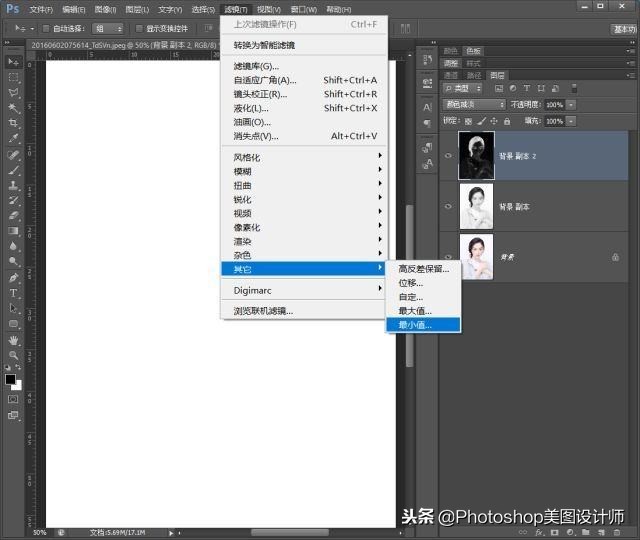Select the Rectangular Marquee tool
Screen dimensions: 640x540
pyautogui.click(x=13, y=77)
